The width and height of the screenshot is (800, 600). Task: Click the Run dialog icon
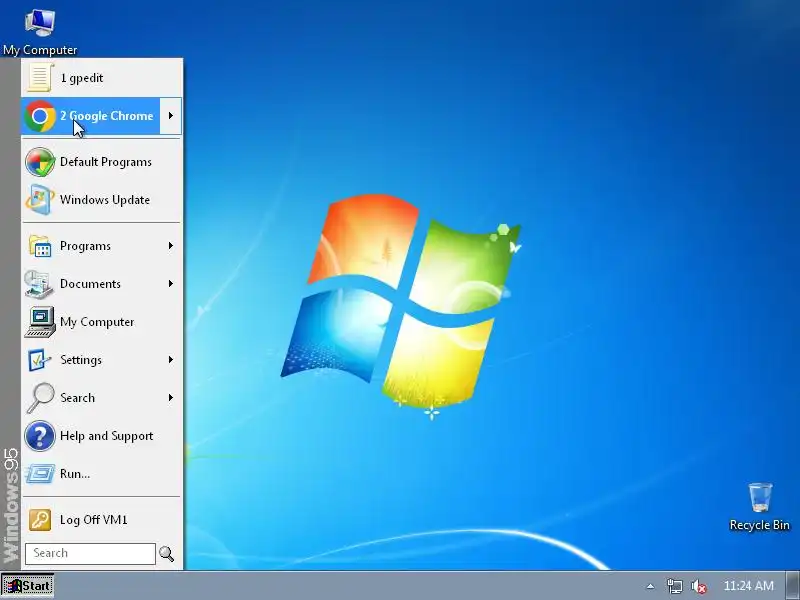tap(40, 473)
